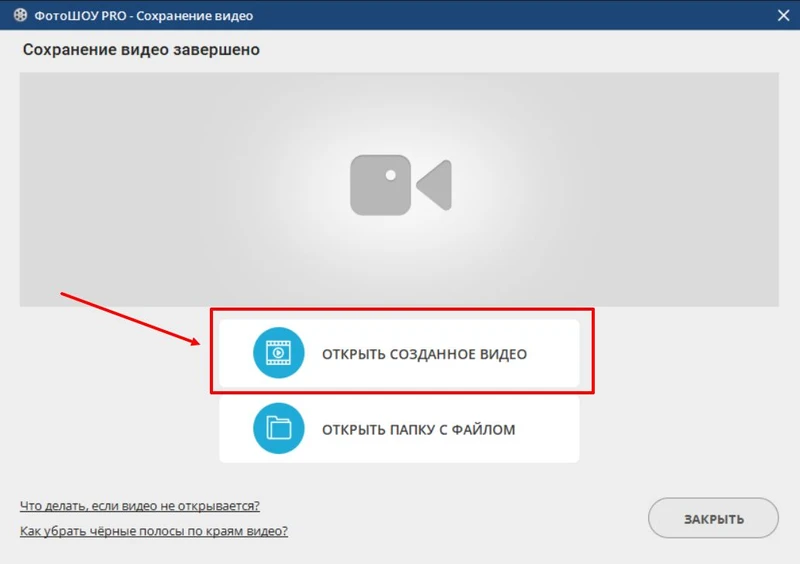Viewport: 800px width, 564px height.
Task: Click the ЗАКРЫТЬ button
Action: (x=713, y=518)
